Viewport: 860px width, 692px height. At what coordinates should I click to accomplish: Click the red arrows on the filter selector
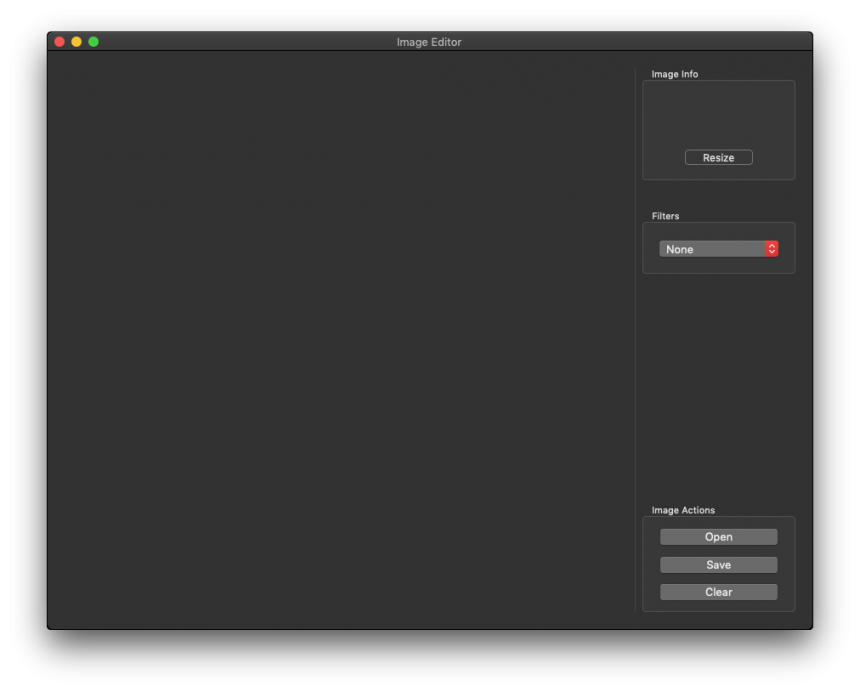tap(772, 249)
